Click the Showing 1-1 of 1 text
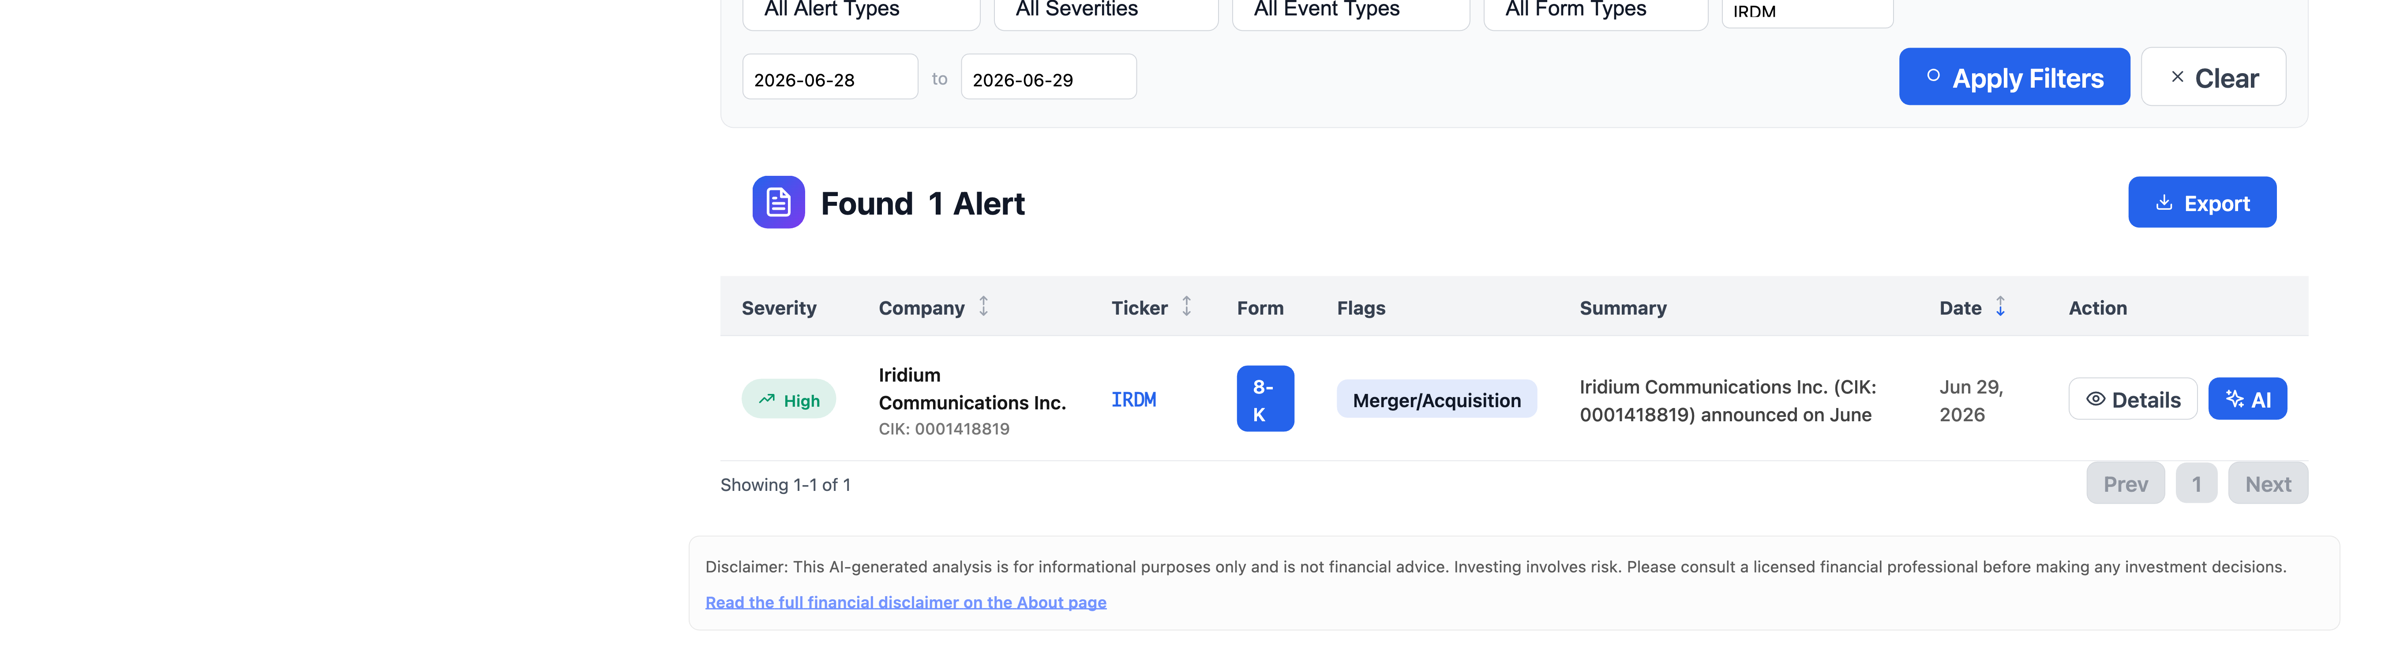 tap(785, 485)
